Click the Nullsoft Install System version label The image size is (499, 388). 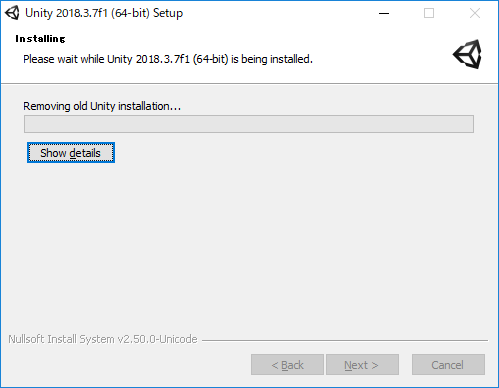pos(103,339)
